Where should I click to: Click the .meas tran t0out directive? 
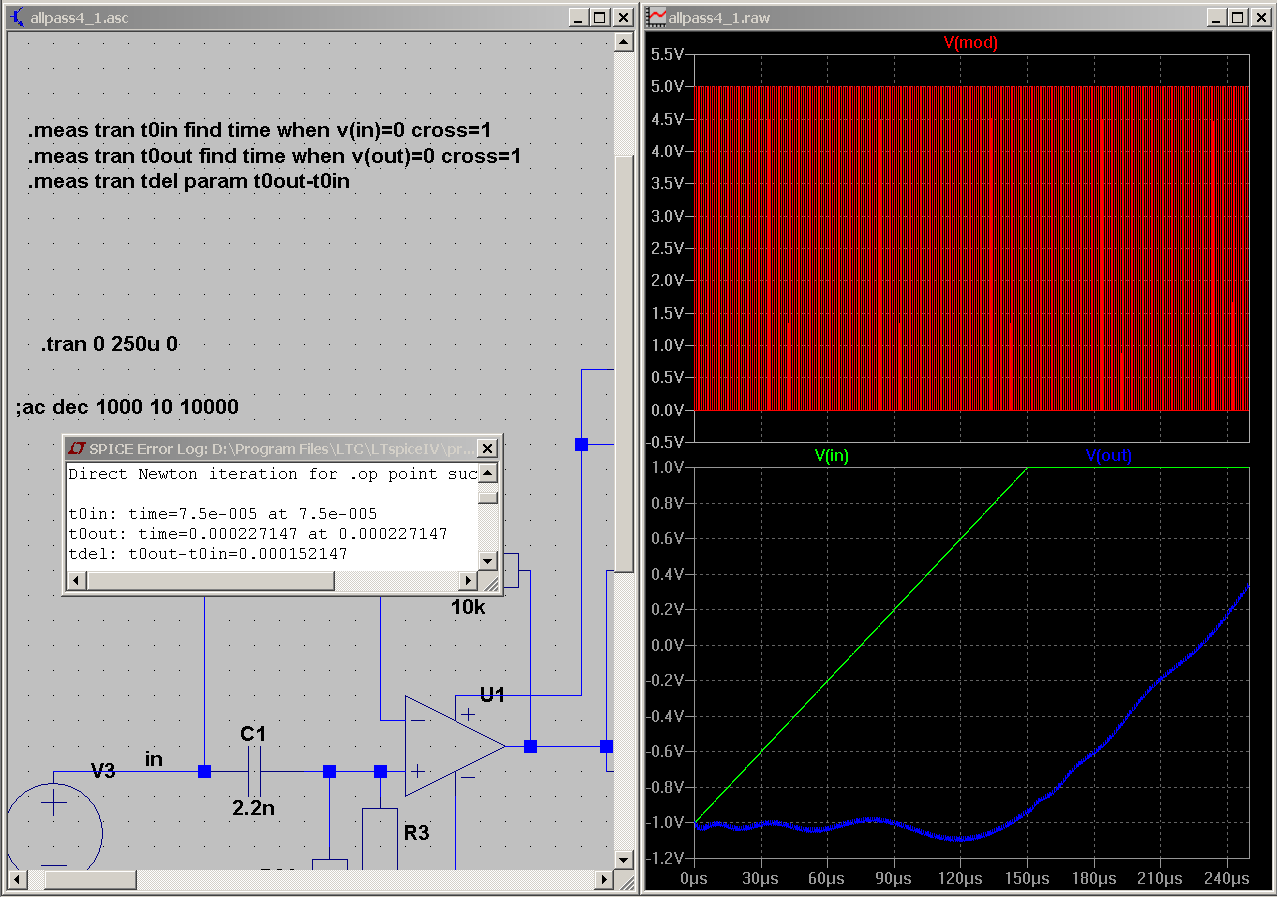coord(274,157)
